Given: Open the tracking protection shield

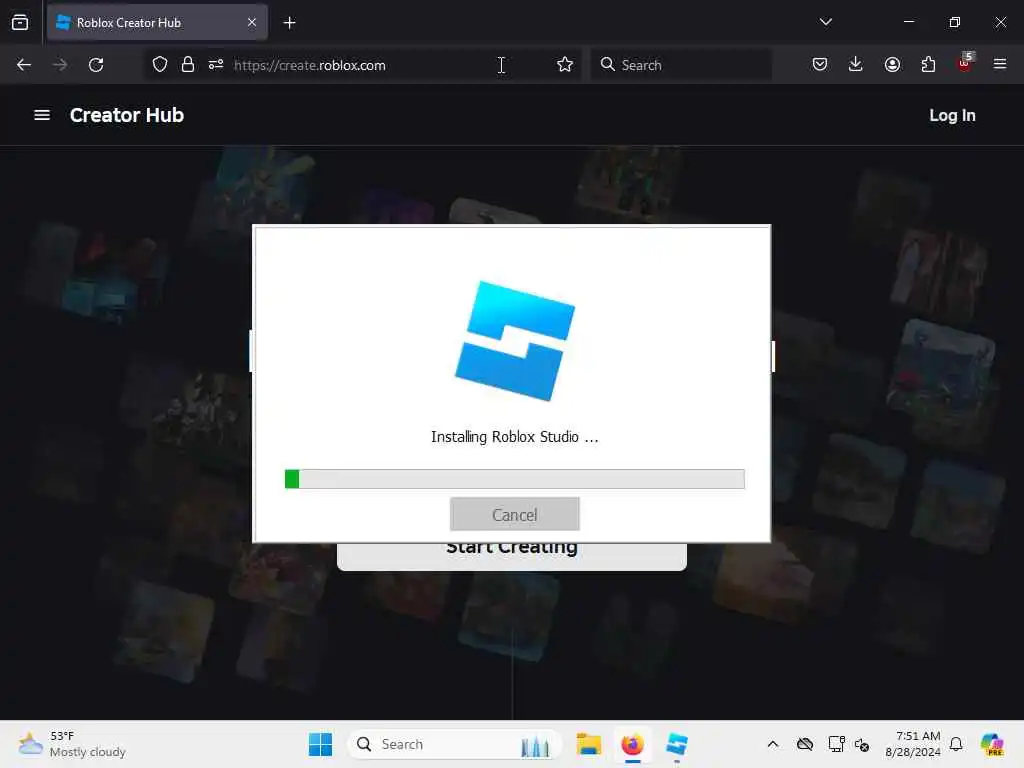Looking at the screenshot, I should [160, 65].
